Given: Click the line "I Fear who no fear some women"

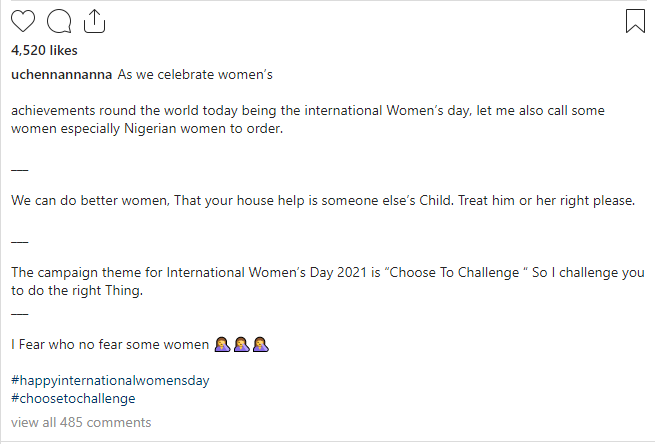Looking at the screenshot, I should (110, 345).
